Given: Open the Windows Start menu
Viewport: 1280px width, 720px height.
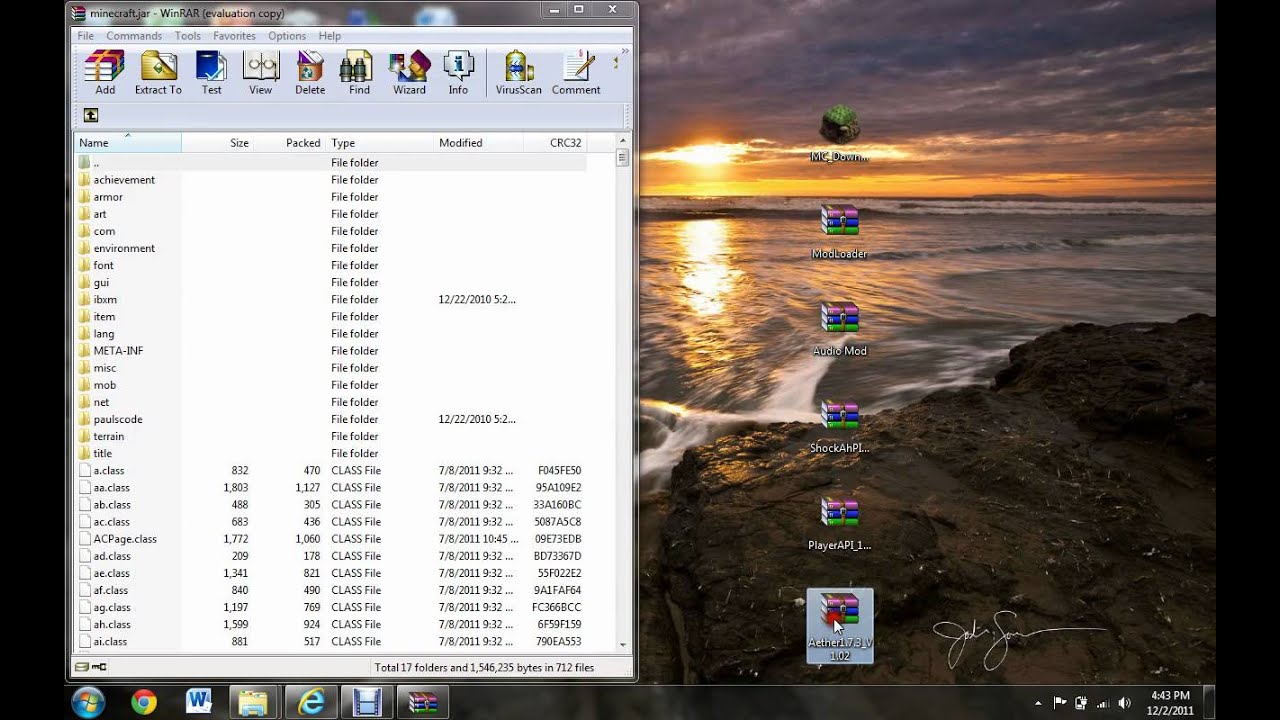Looking at the screenshot, I should coord(88,702).
